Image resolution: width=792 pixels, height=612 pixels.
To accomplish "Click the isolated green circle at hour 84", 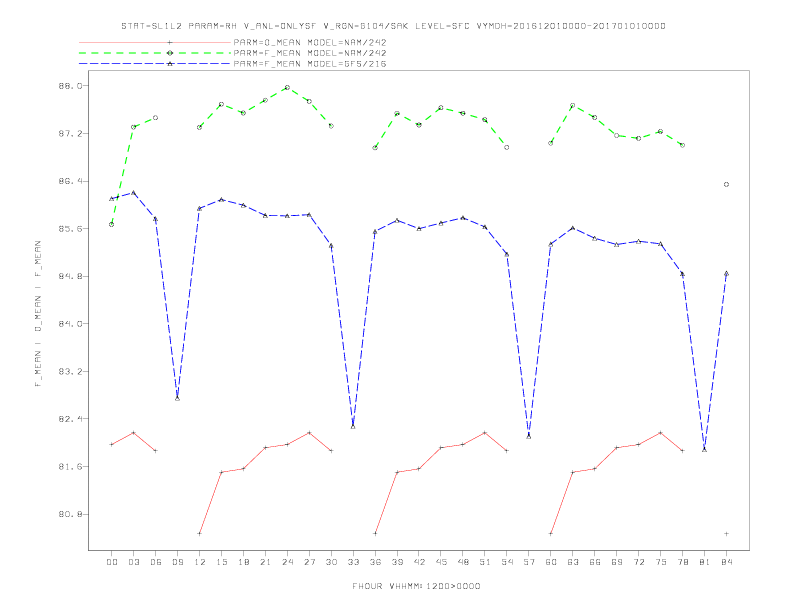I will tap(726, 184).
